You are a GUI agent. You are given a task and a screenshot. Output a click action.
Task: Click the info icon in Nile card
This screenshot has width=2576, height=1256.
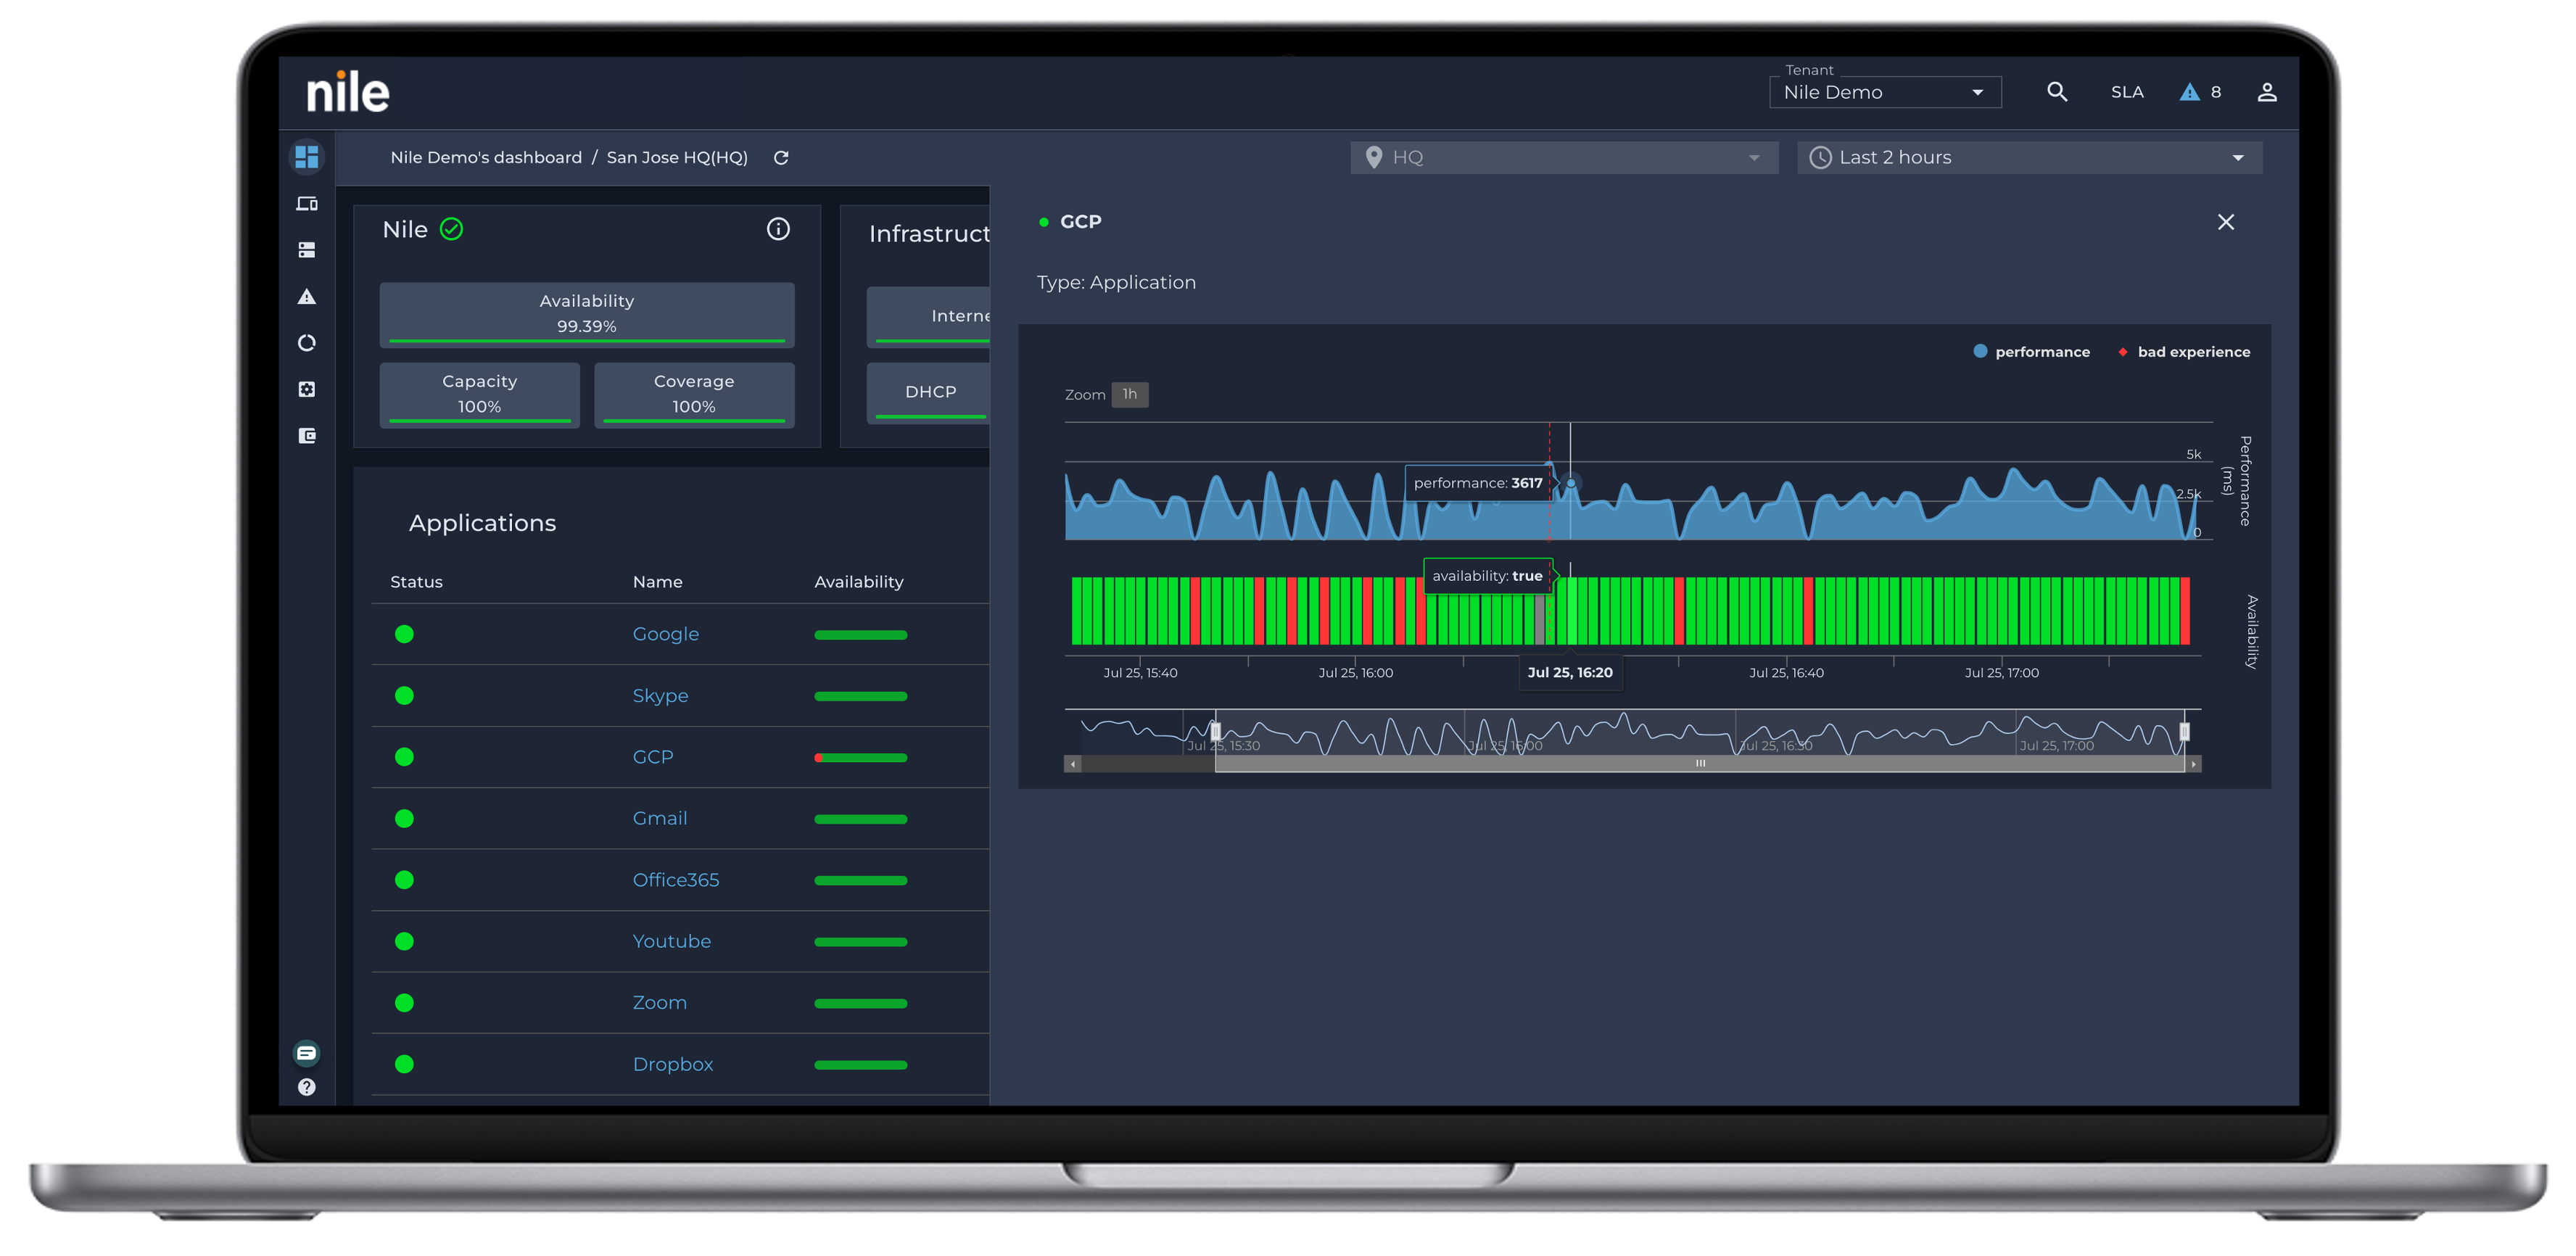[x=778, y=229]
